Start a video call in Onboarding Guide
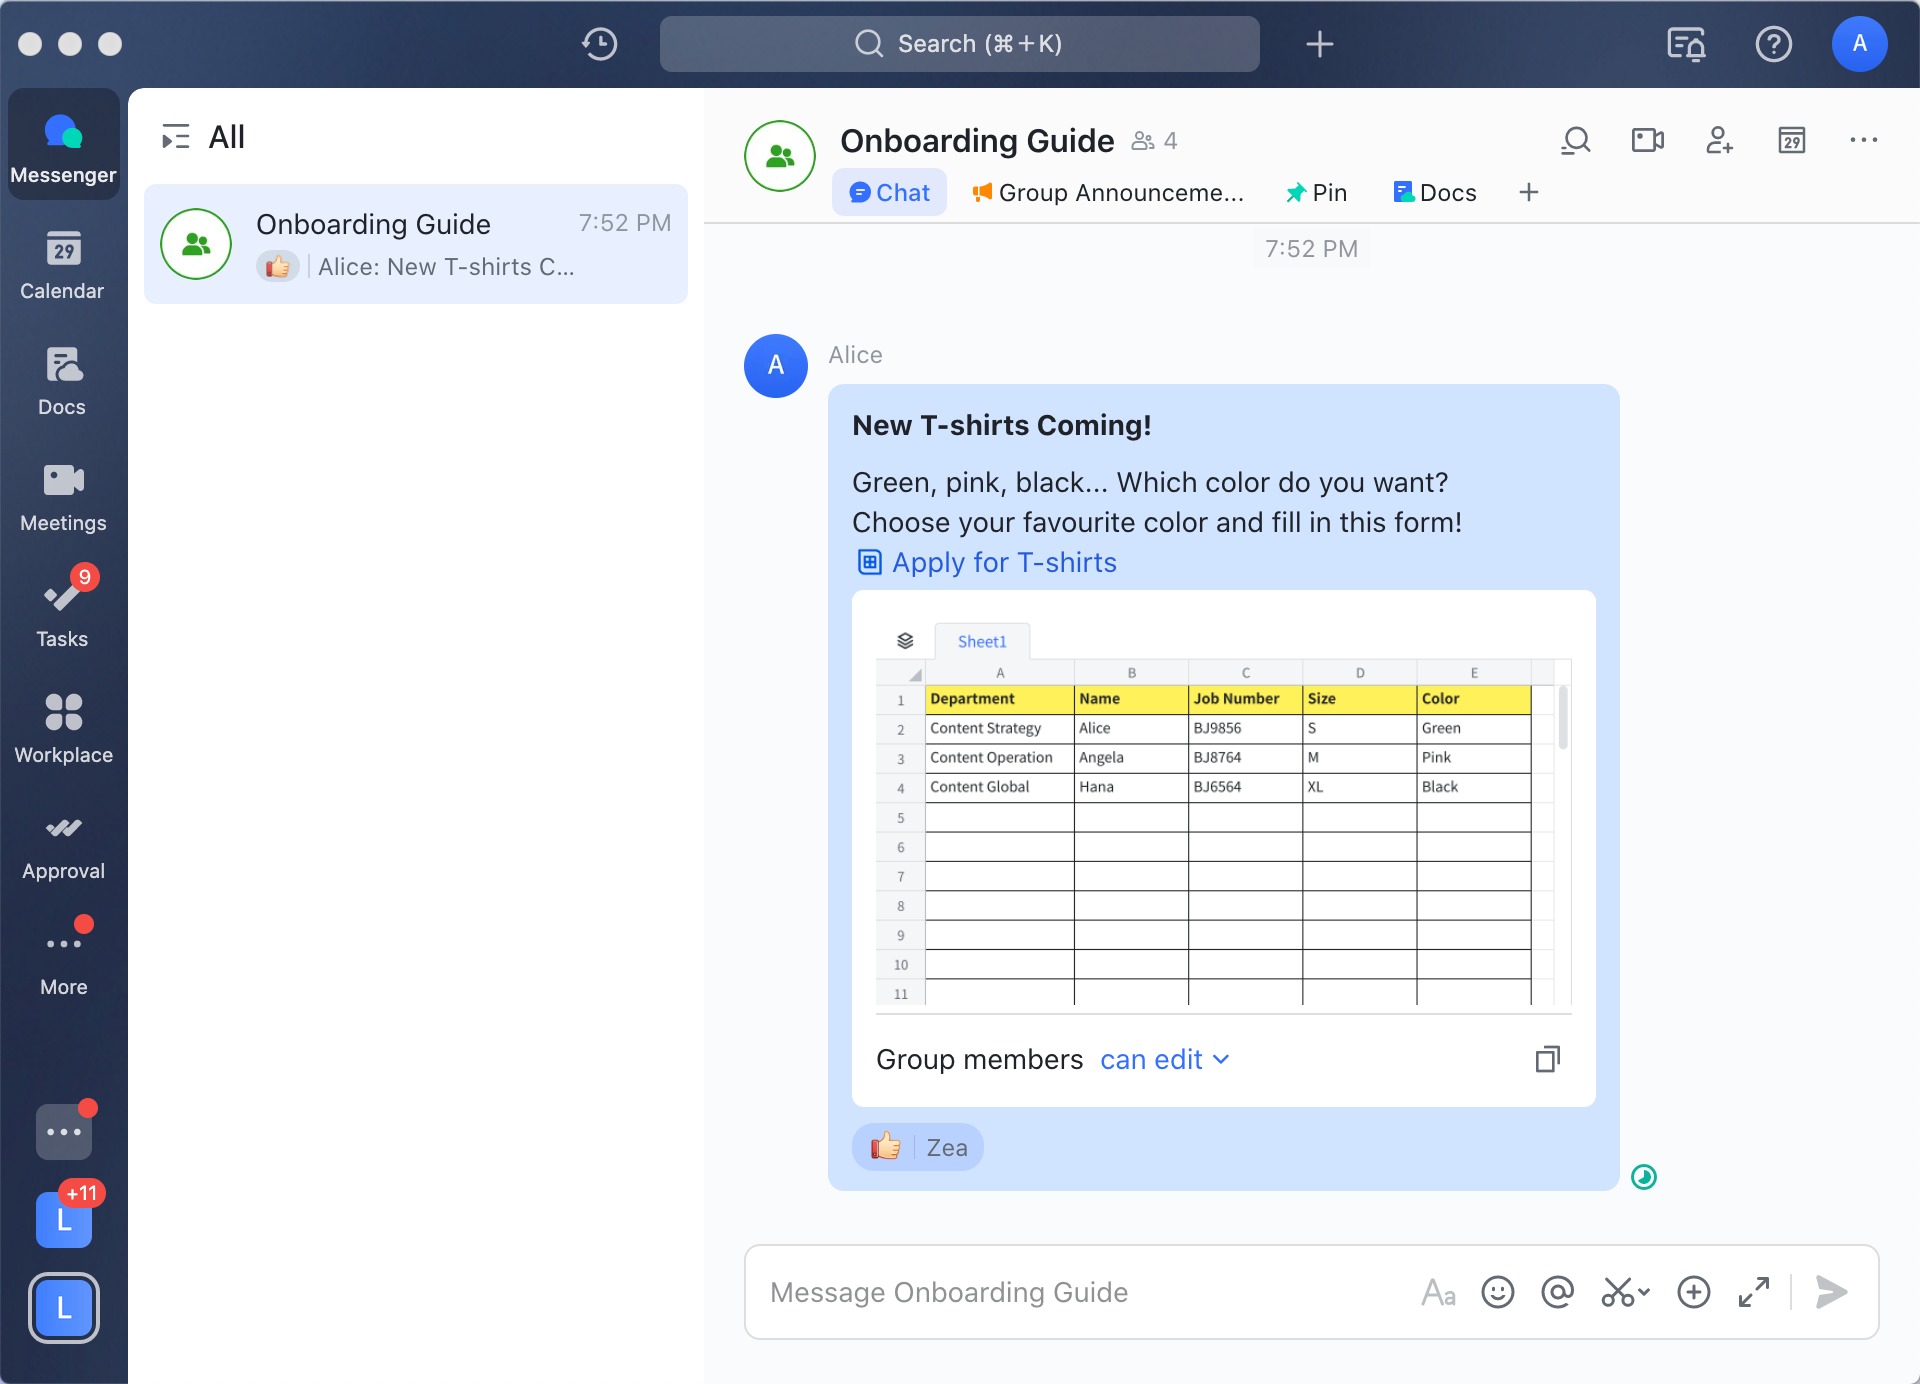 [1646, 141]
